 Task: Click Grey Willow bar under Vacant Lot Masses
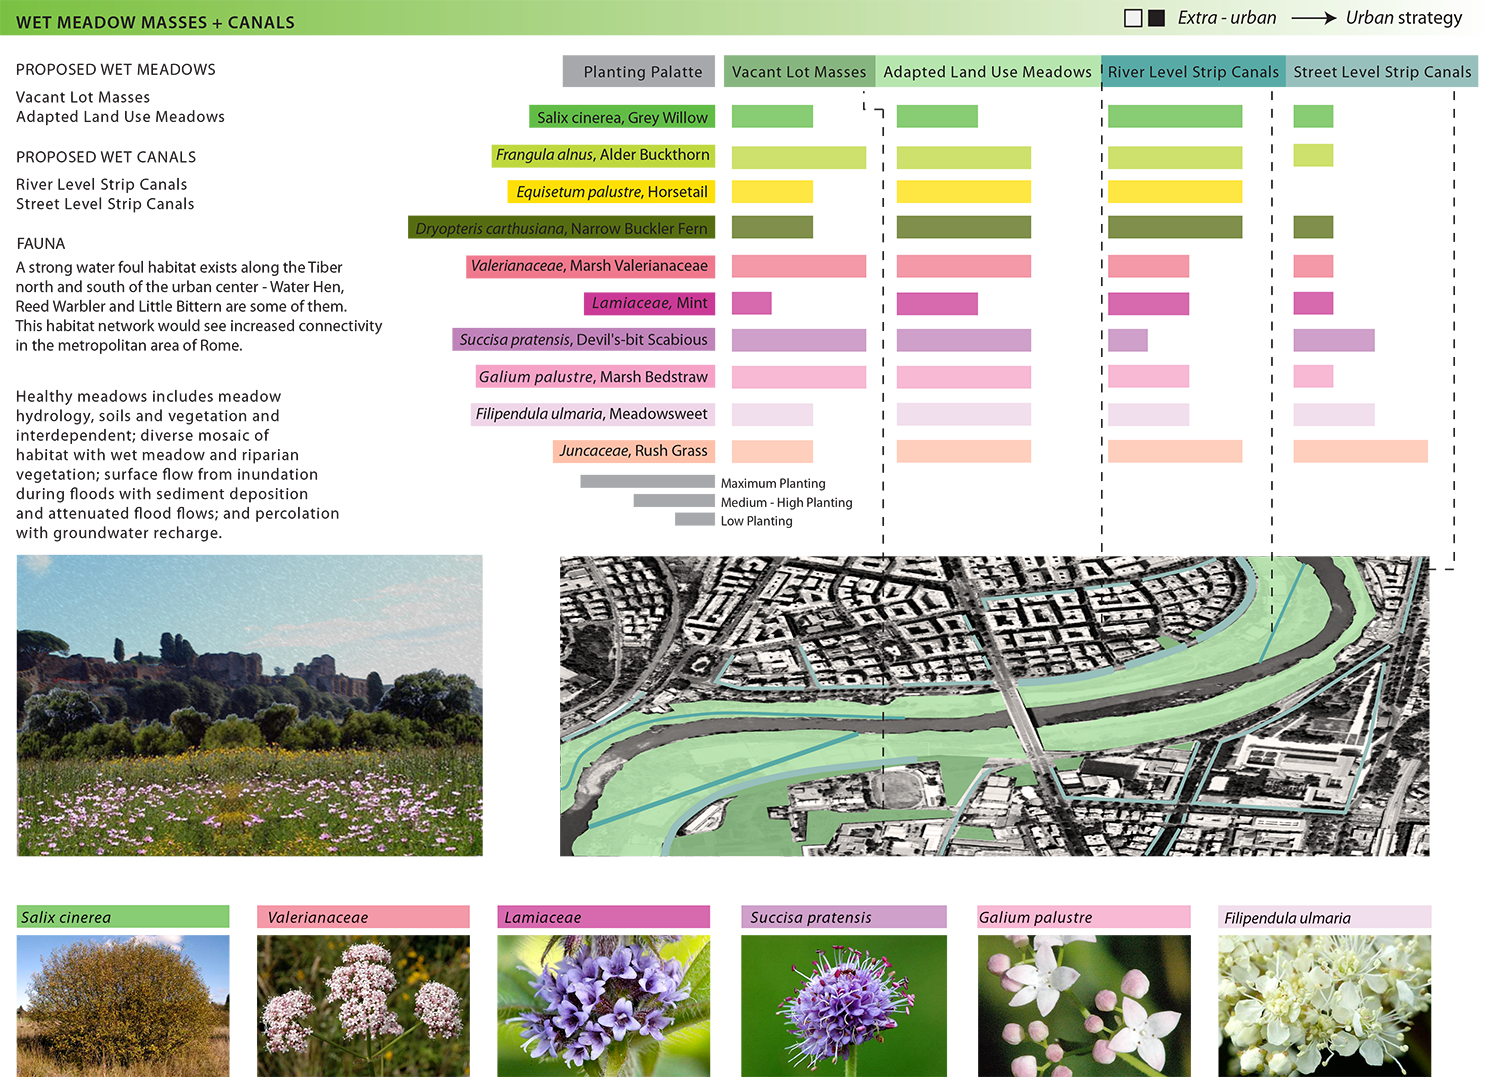772,116
